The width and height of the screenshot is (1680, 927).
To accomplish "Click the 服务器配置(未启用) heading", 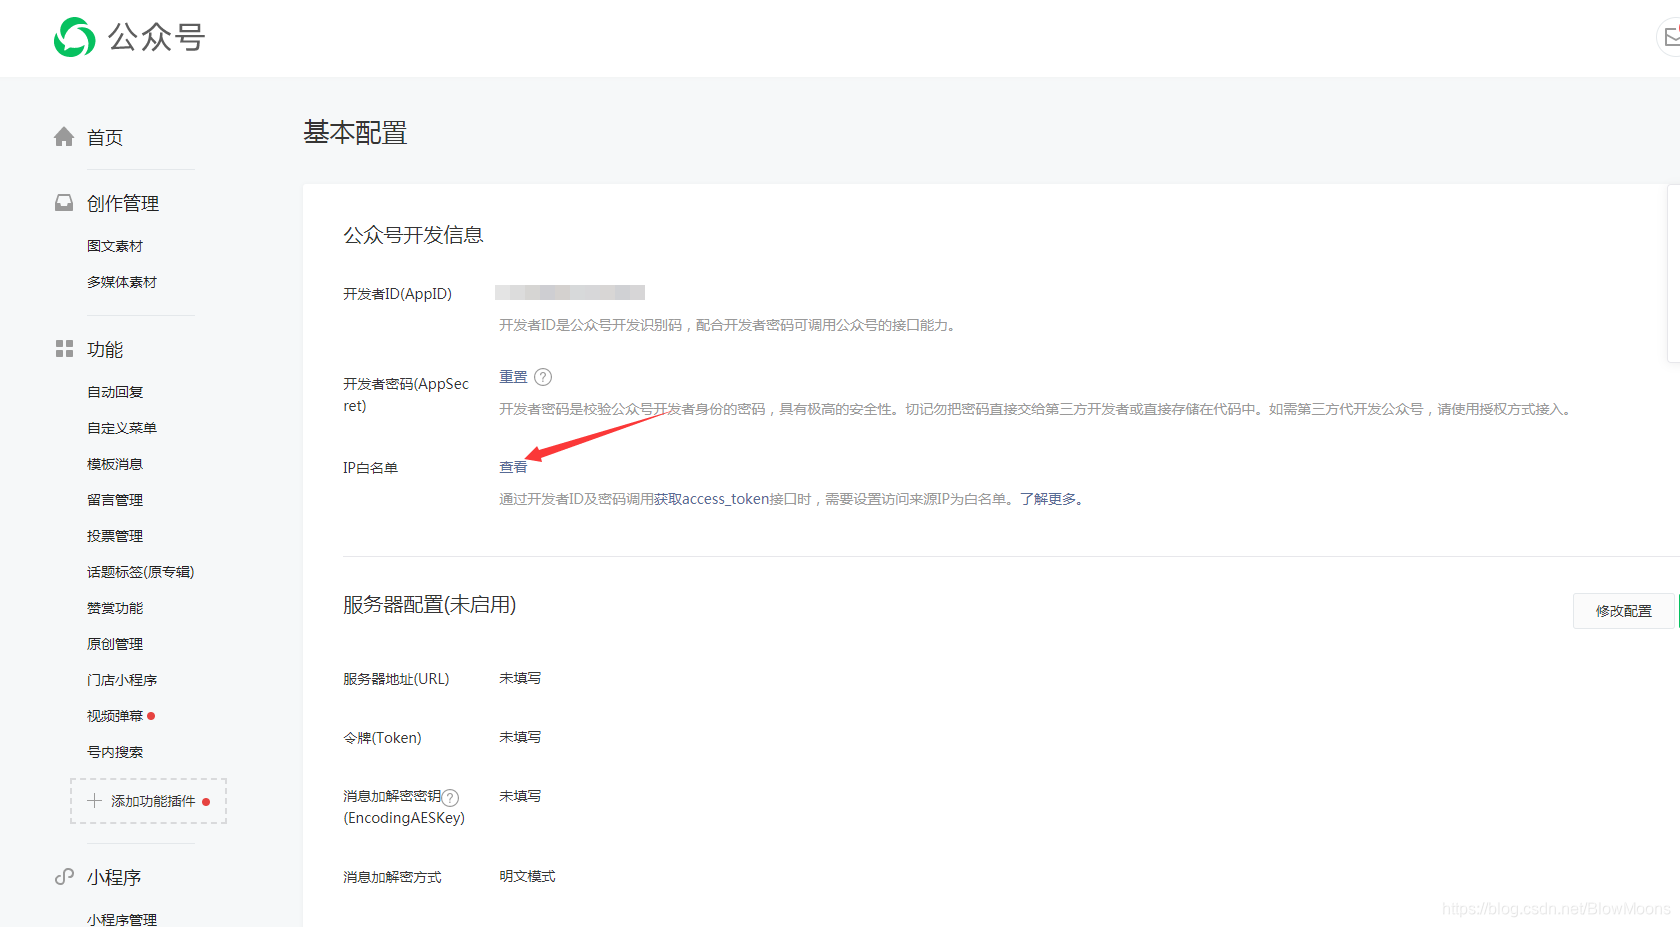I will click(430, 605).
